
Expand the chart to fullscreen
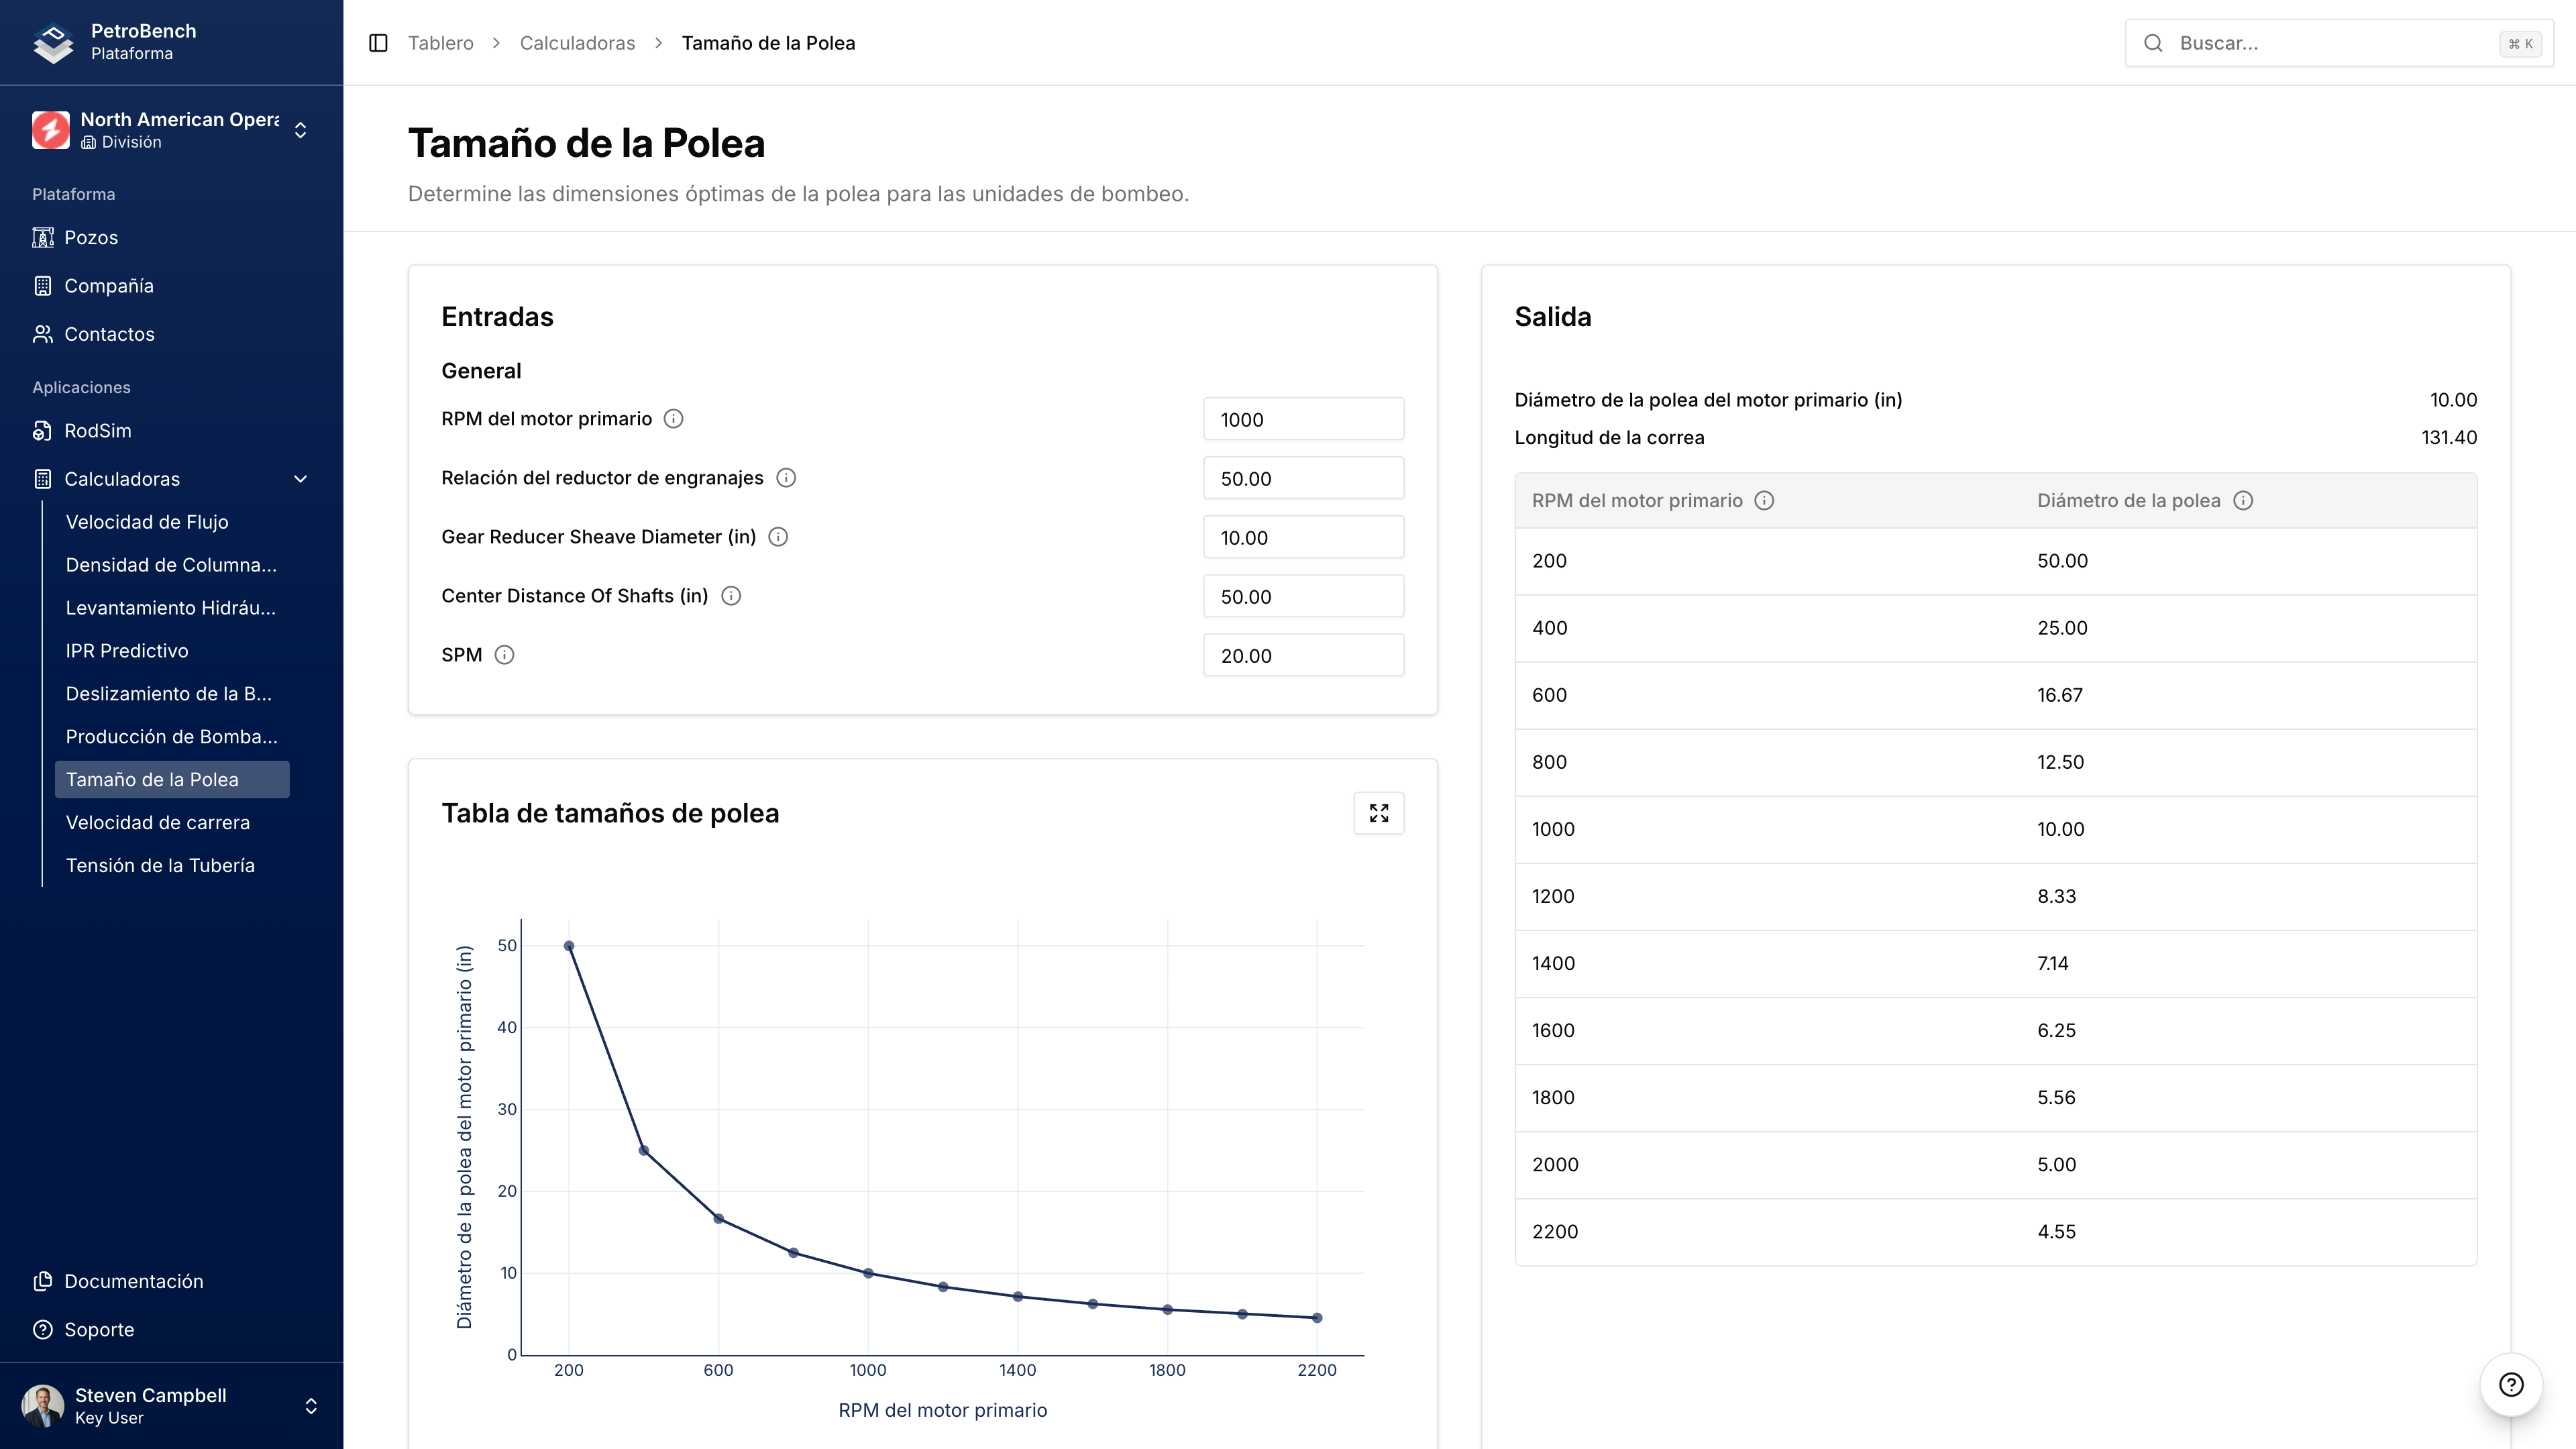tap(1378, 813)
